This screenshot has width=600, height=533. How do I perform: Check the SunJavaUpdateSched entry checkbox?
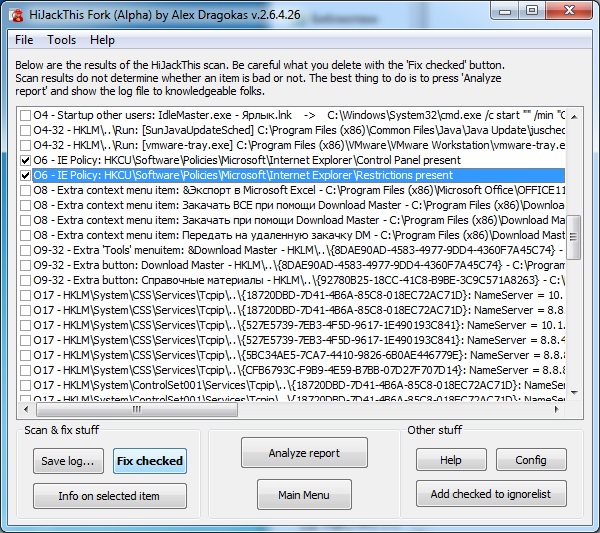[x=25, y=130]
